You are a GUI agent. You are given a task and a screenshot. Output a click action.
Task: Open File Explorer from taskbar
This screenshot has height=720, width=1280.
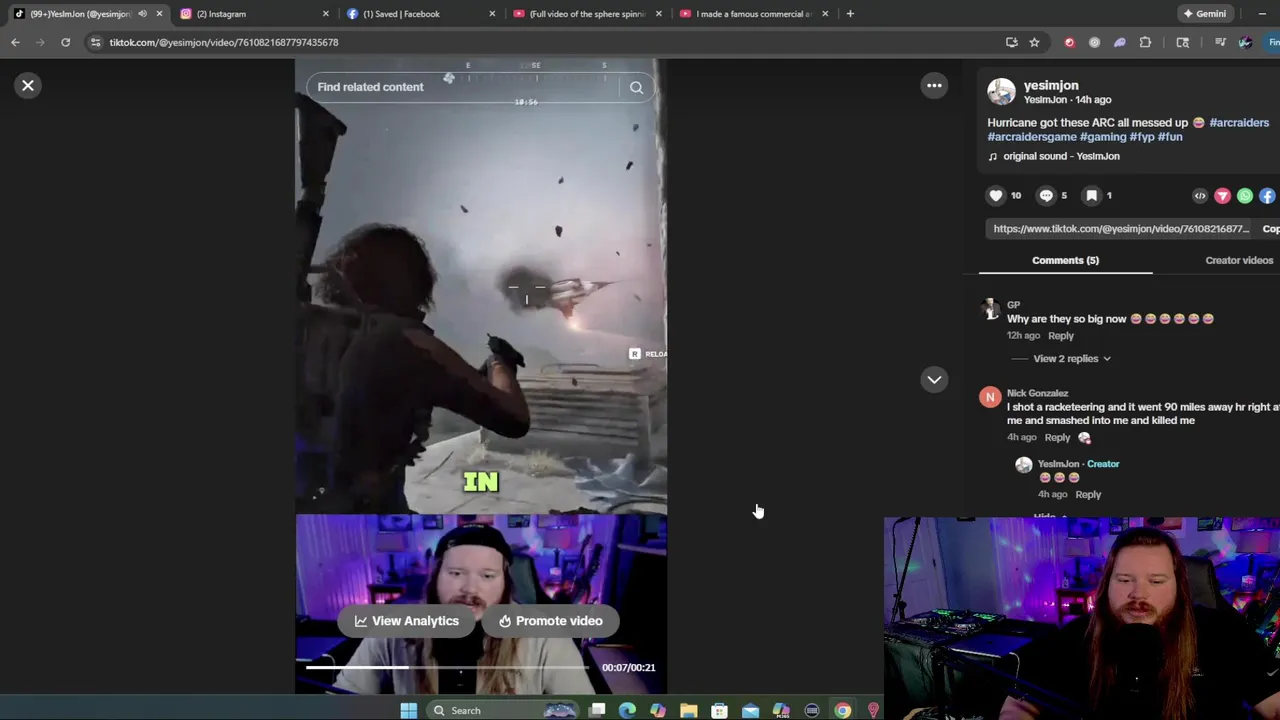pos(688,710)
